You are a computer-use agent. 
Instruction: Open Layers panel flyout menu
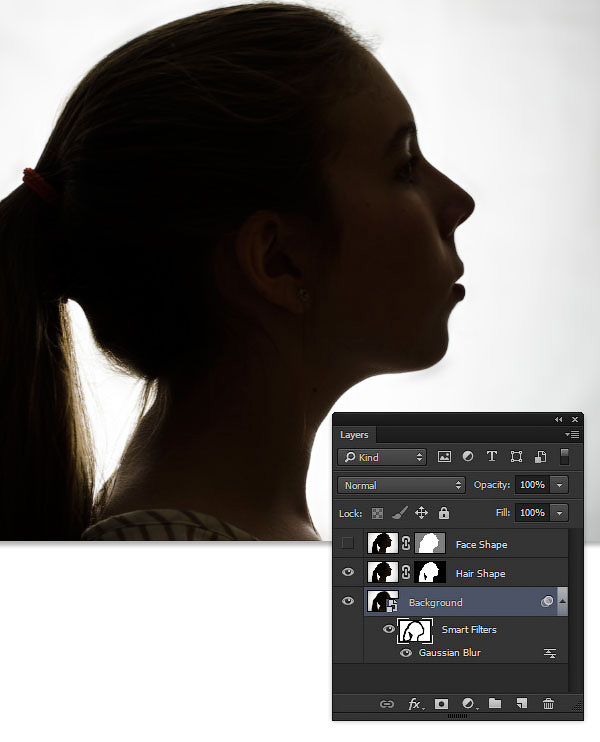pyautogui.click(x=572, y=434)
